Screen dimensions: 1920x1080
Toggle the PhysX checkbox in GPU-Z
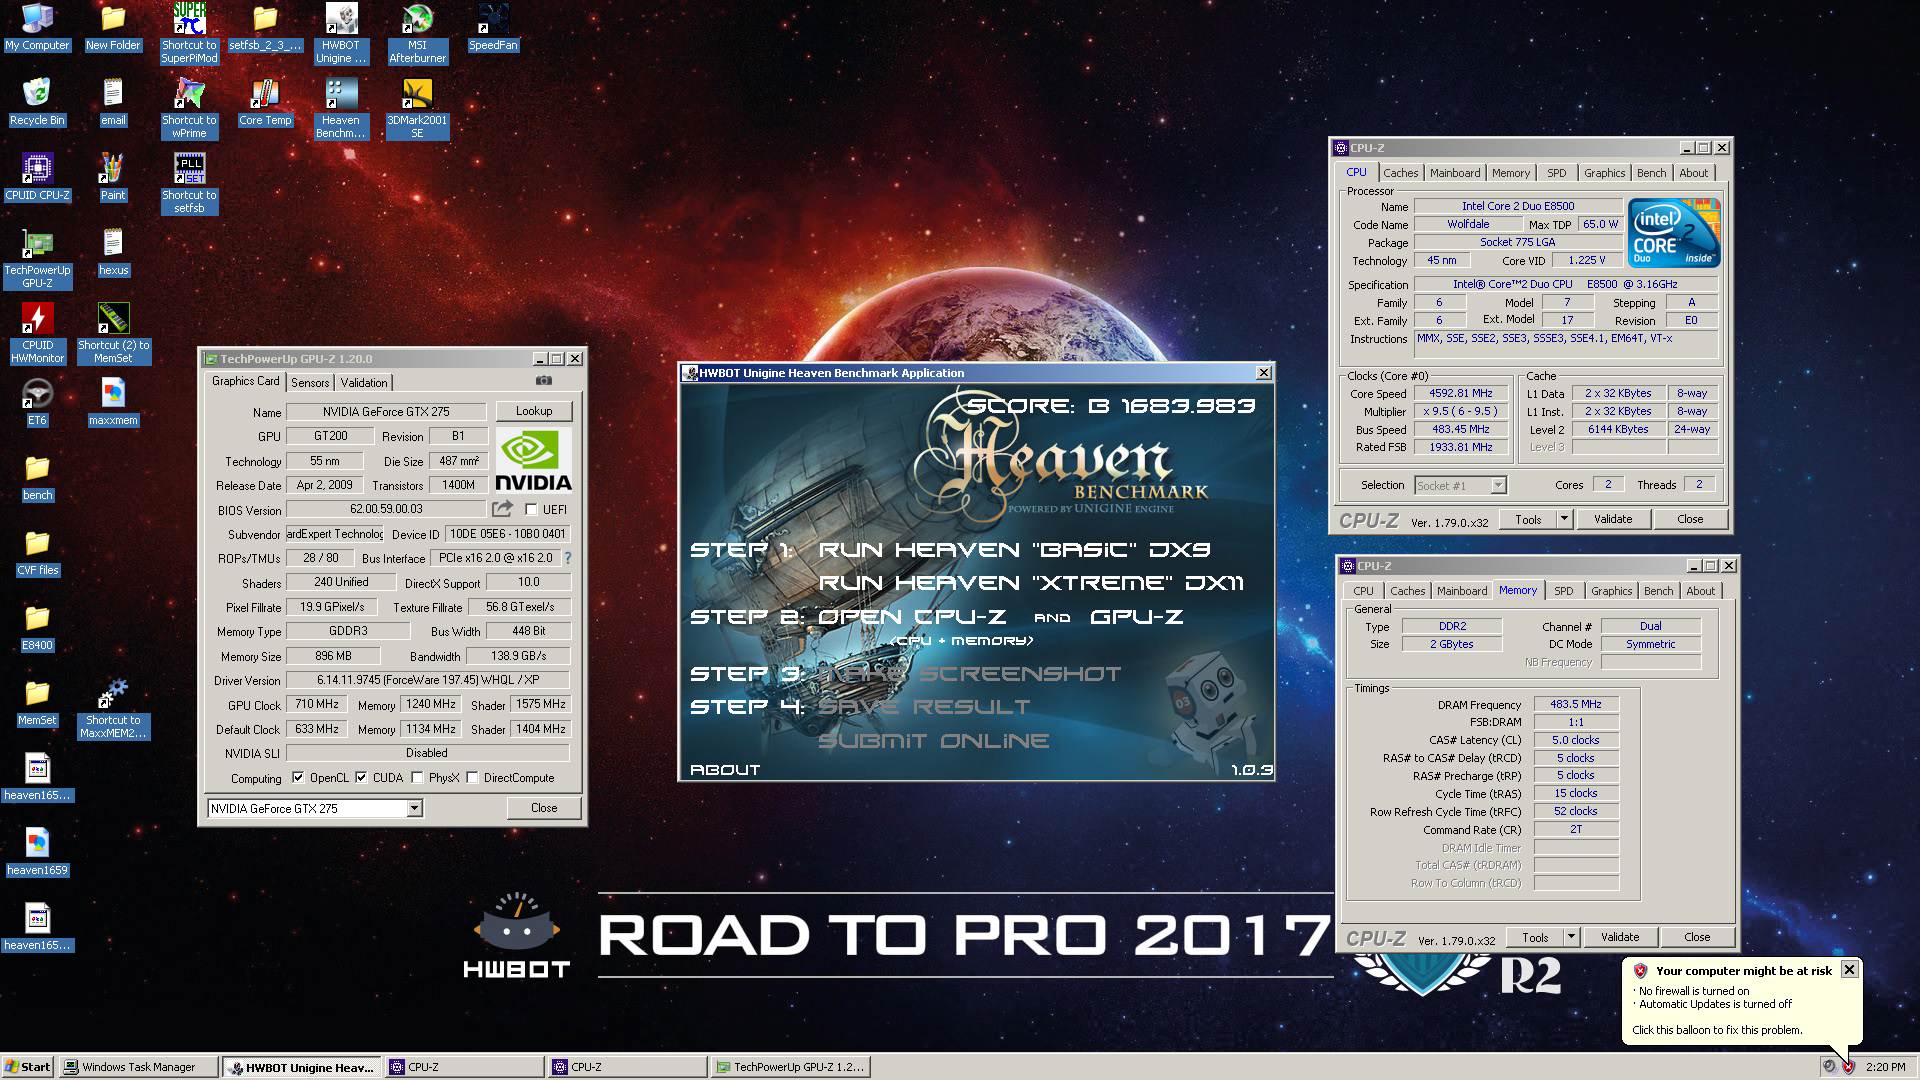tap(417, 777)
